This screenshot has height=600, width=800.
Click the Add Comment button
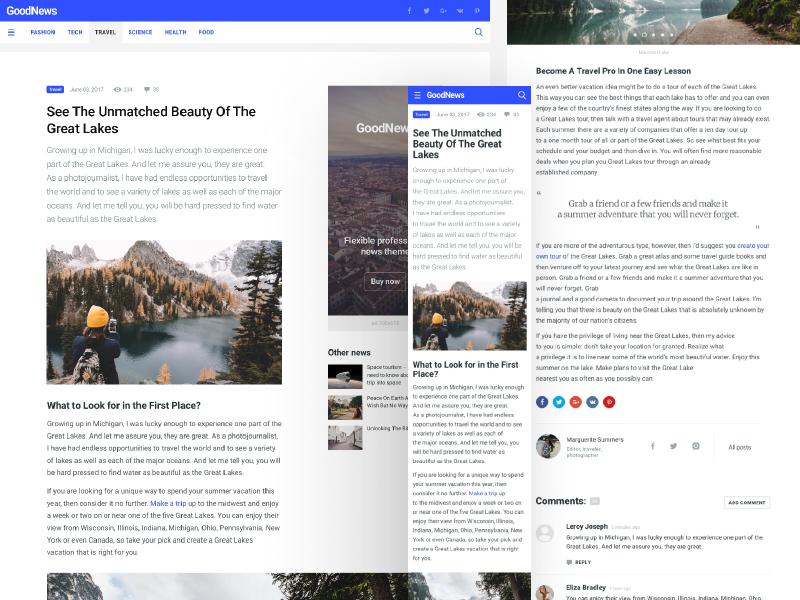coord(746,503)
